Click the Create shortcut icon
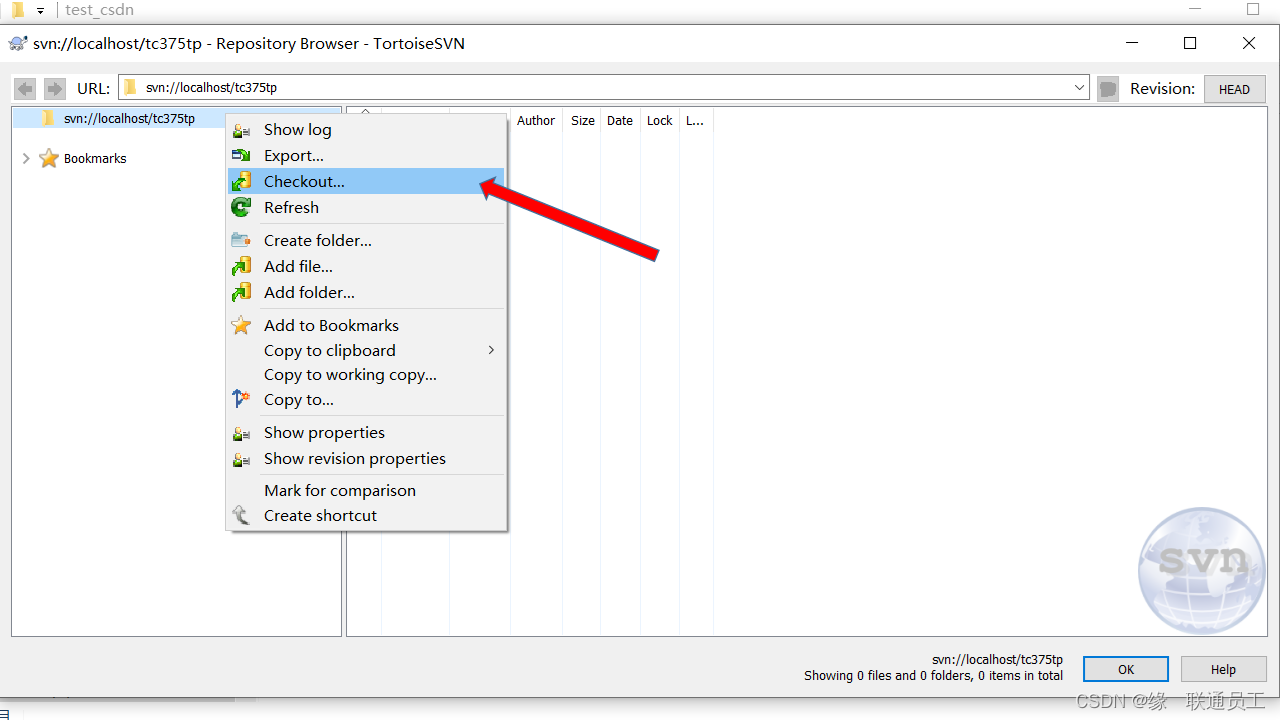Image resolution: width=1280 pixels, height=720 pixels. click(x=241, y=515)
